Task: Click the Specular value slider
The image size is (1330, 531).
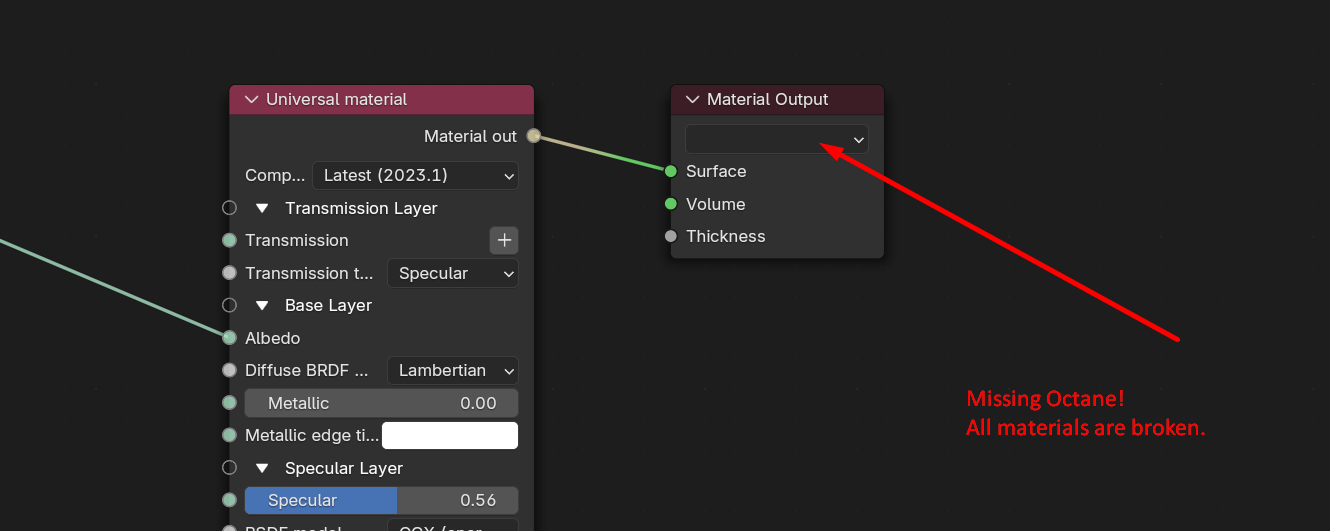Action: coord(381,500)
